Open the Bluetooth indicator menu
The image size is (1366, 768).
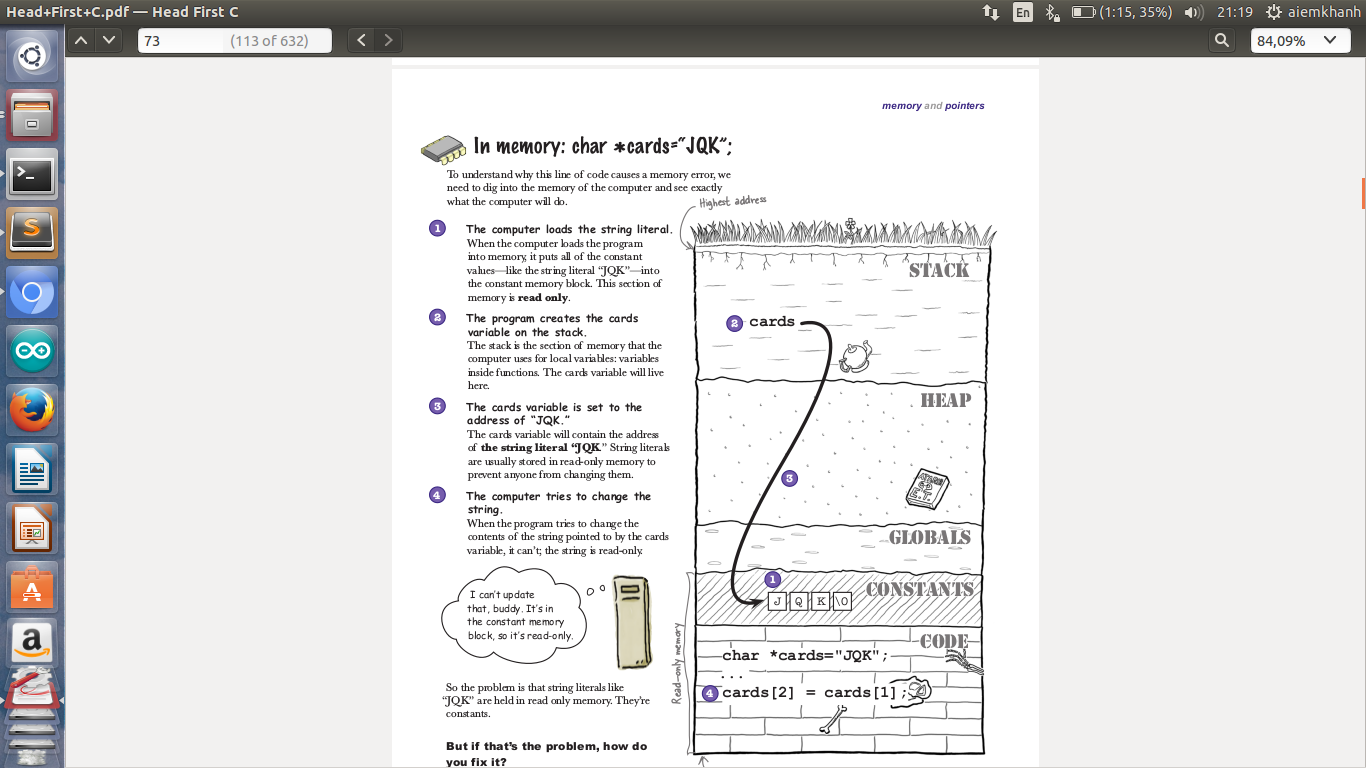[1051, 12]
